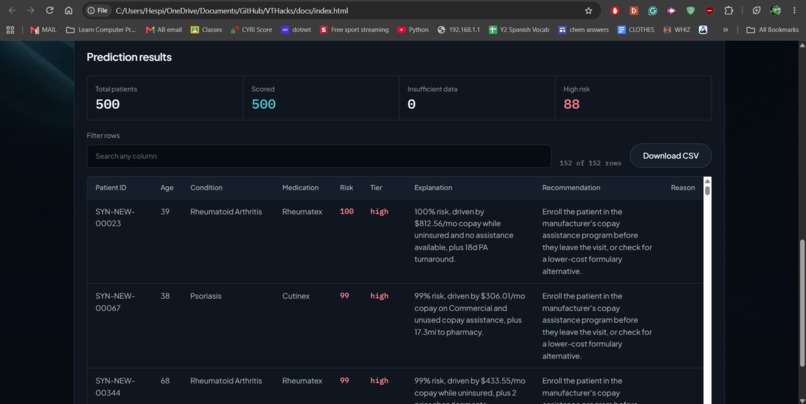Click the Insufficient data 0 stat
Image resolution: width=806 pixels, height=404 pixels.
(477, 98)
